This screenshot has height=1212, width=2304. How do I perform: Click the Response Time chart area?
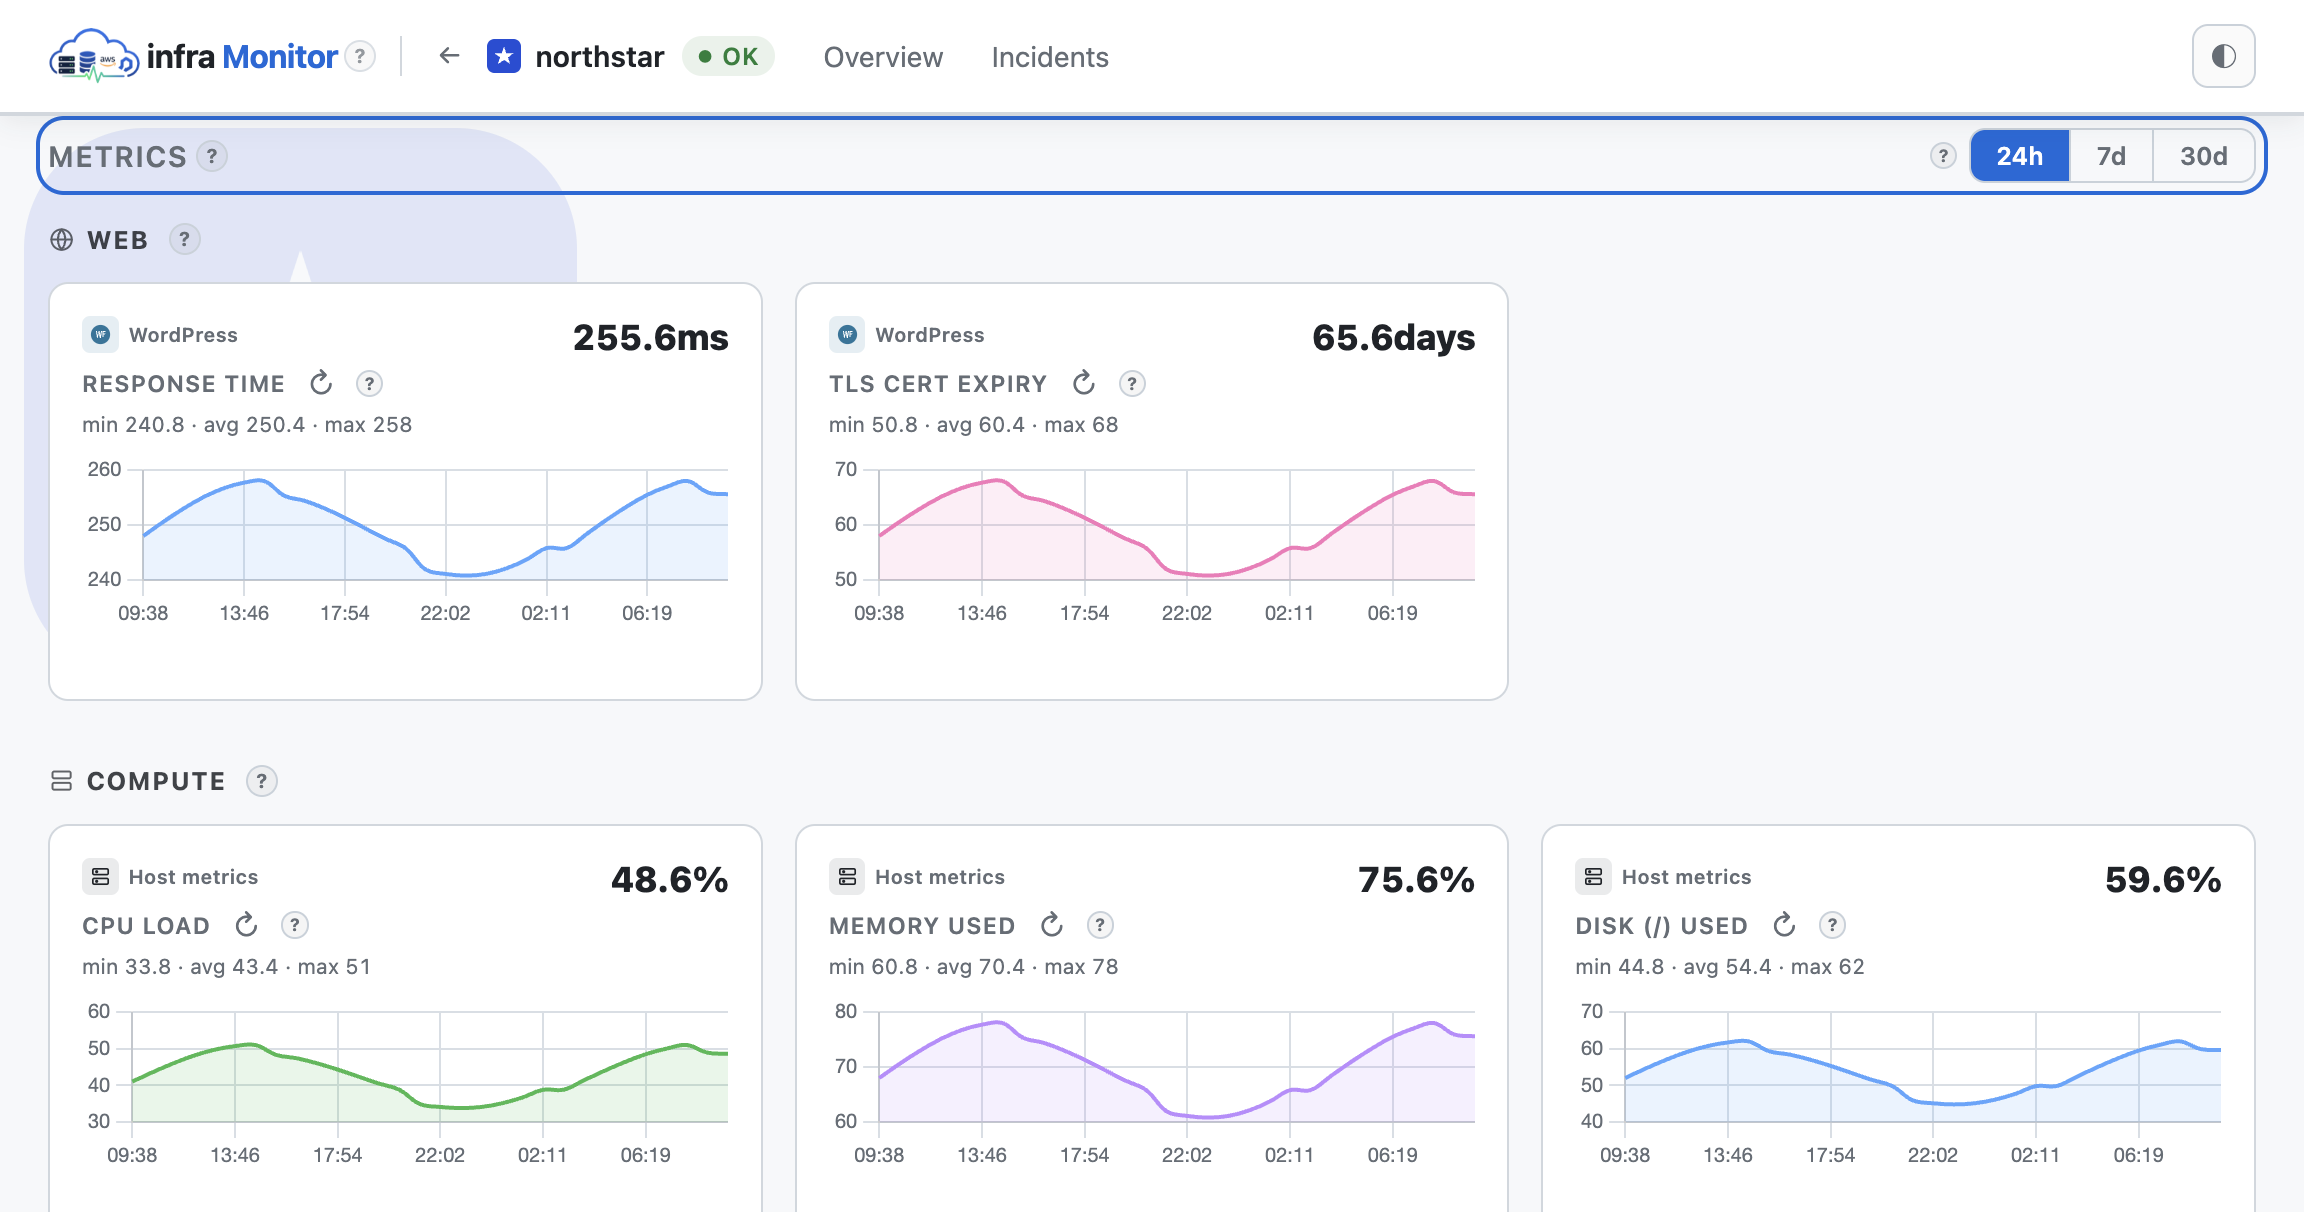pyautogui.click(x=435, y=525)
